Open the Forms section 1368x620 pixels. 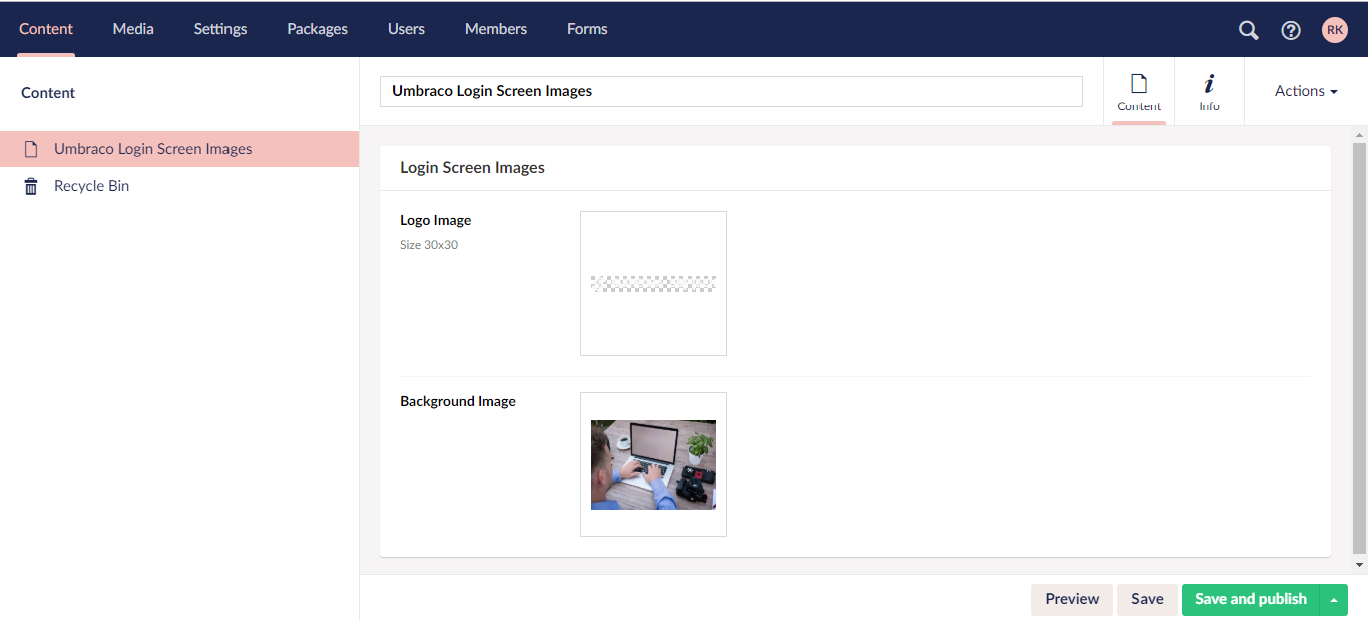tap(587, 29)
